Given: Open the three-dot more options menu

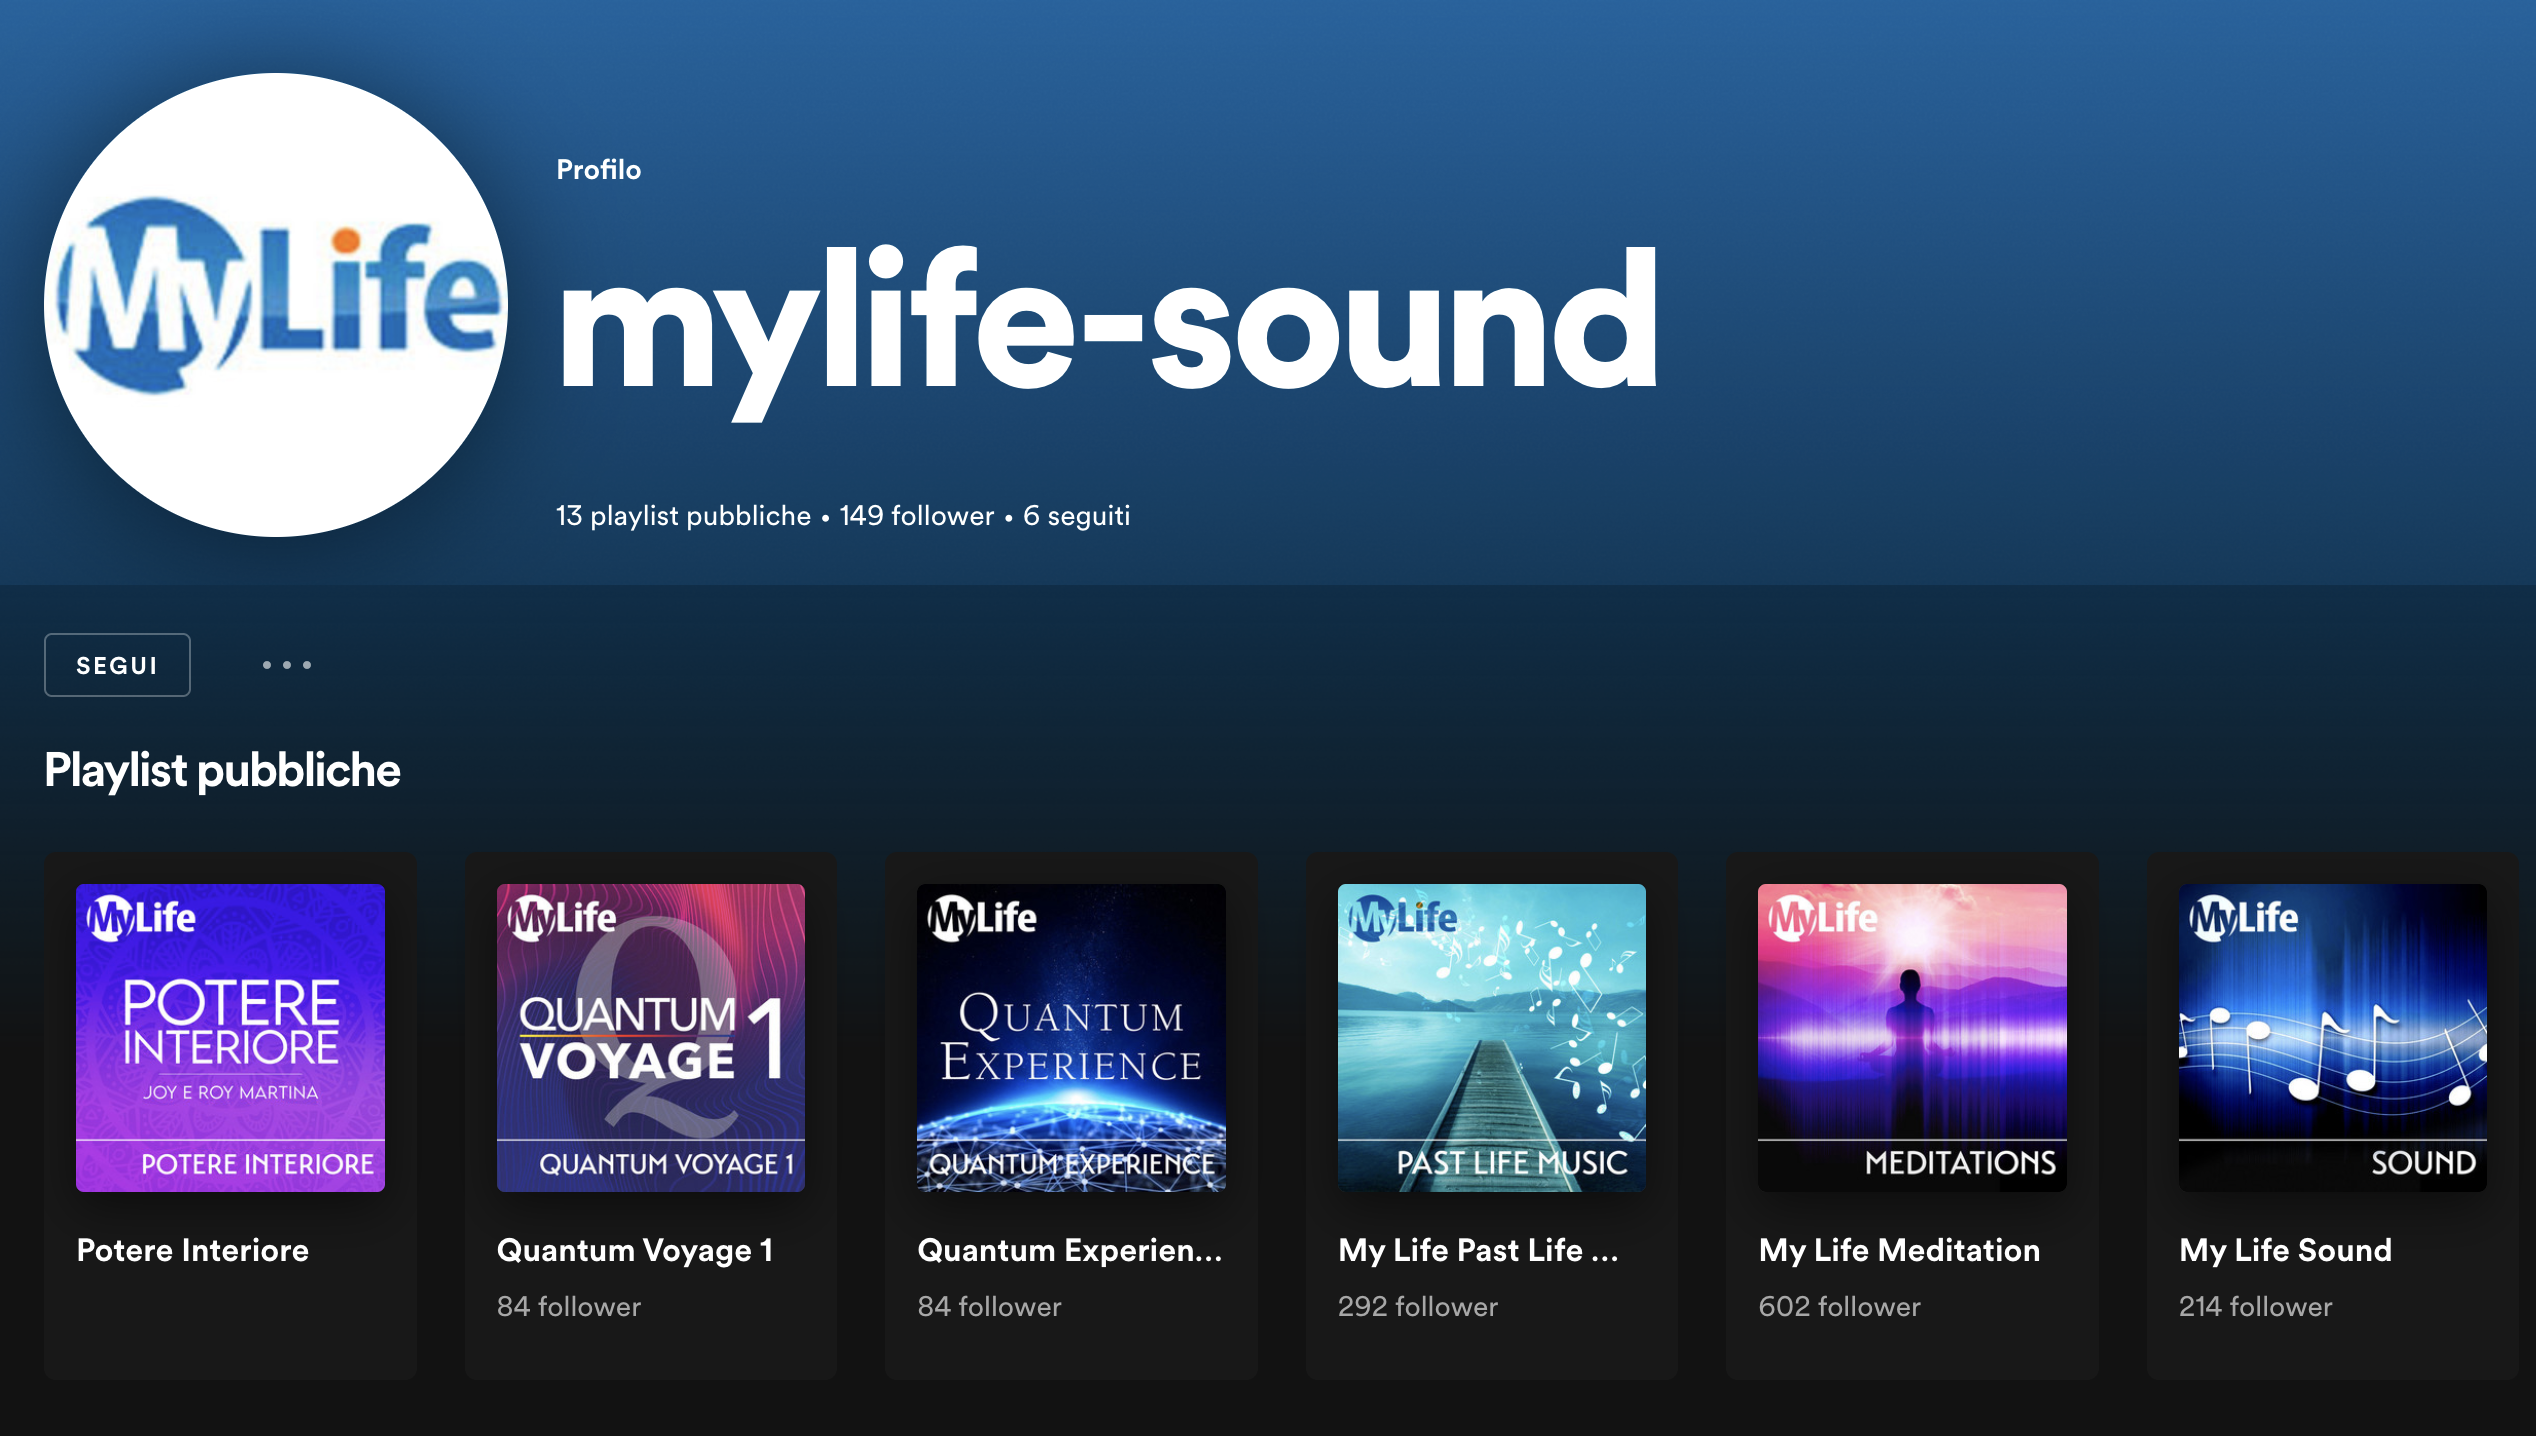Looking at the screenshot, I should click(287, 665).
